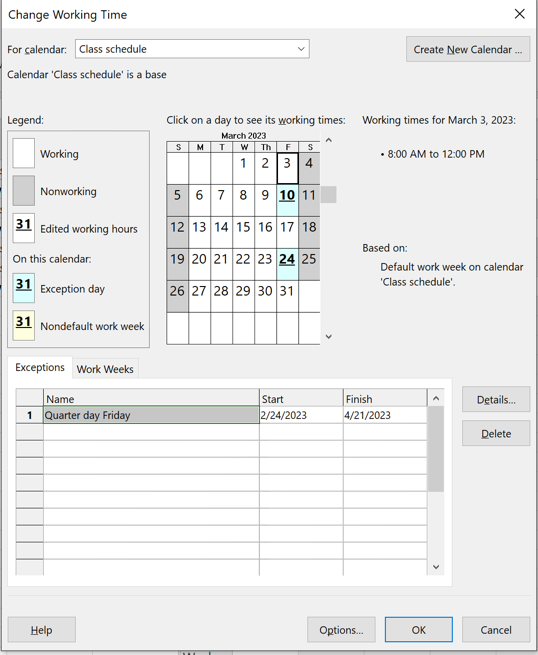
Task: Click the exceptions table scroll up arrow
Action: (436, 398)
